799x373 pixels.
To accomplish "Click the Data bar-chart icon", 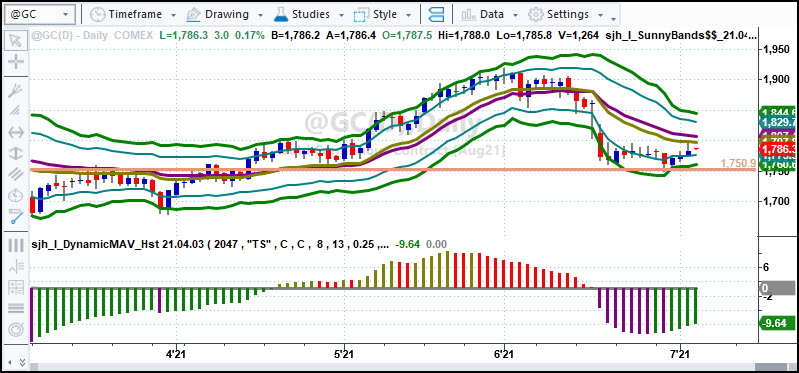I will (468, 14).
